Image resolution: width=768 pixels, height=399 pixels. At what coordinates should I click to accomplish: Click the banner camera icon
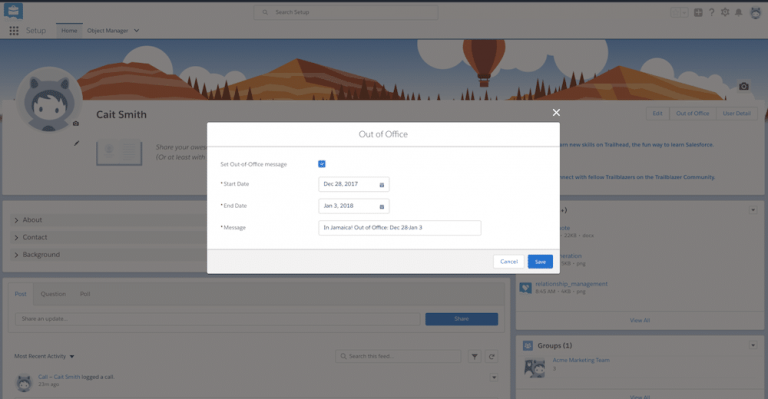click(x=744, y=86)
